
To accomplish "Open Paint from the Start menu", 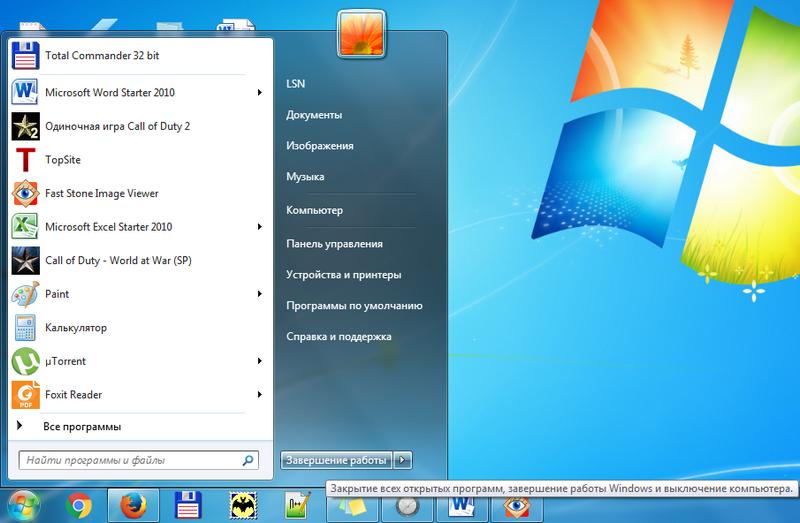I will click(138, 294).
